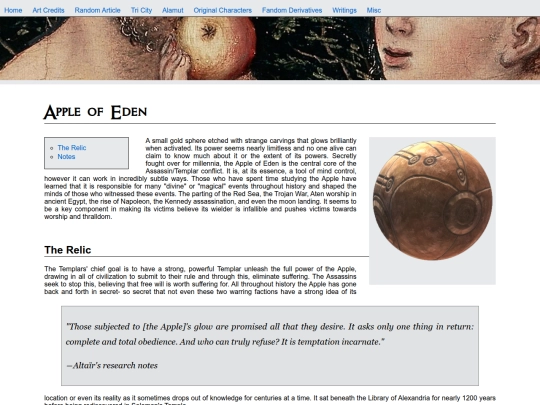
Task: Open the Writings menu
Action: pyautogui.click(x=344, y=10)
